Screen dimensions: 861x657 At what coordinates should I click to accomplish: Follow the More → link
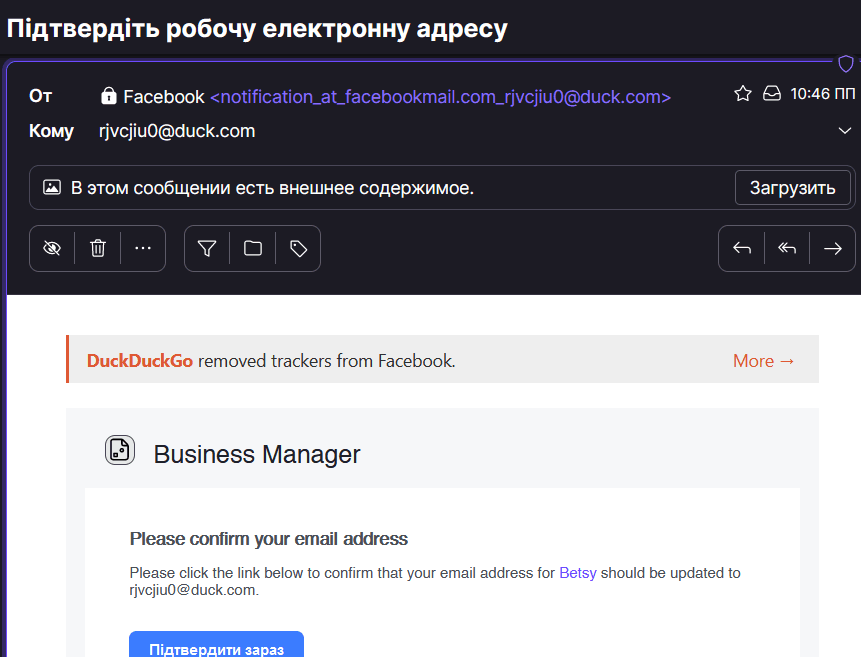pyautogui.click(x=763, y=361)
